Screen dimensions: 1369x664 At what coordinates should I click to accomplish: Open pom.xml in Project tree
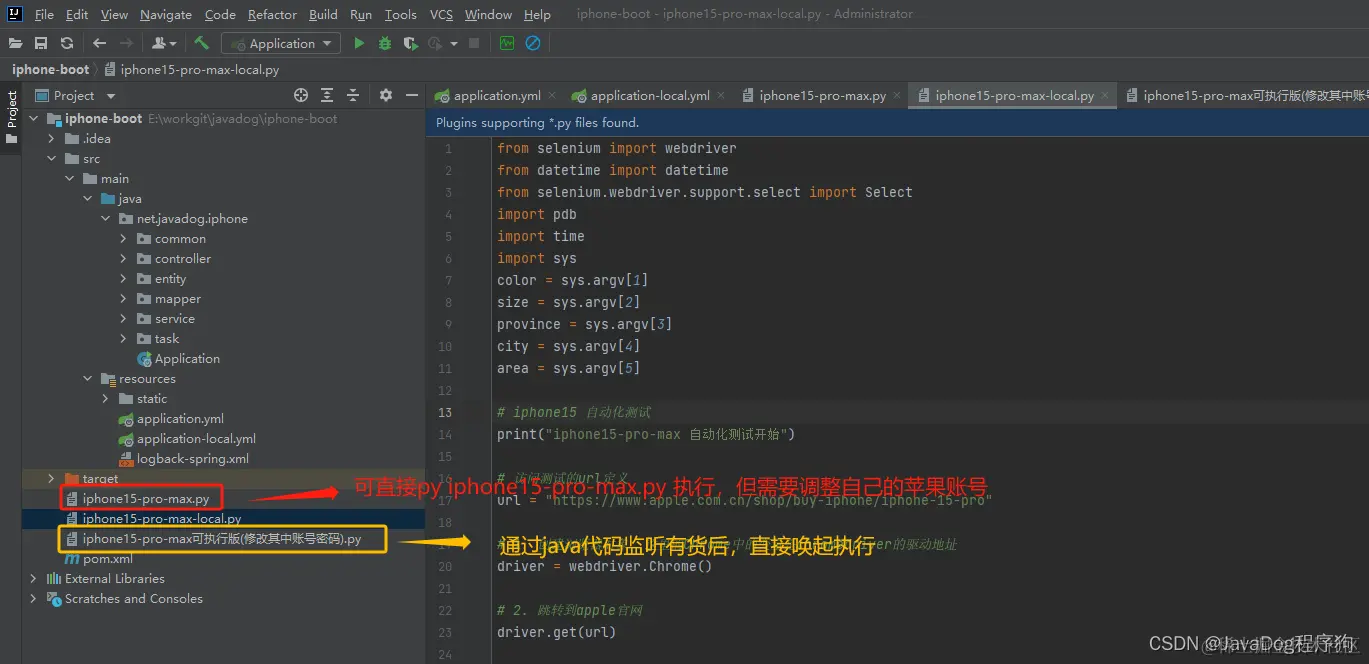(x=107, y=559)
